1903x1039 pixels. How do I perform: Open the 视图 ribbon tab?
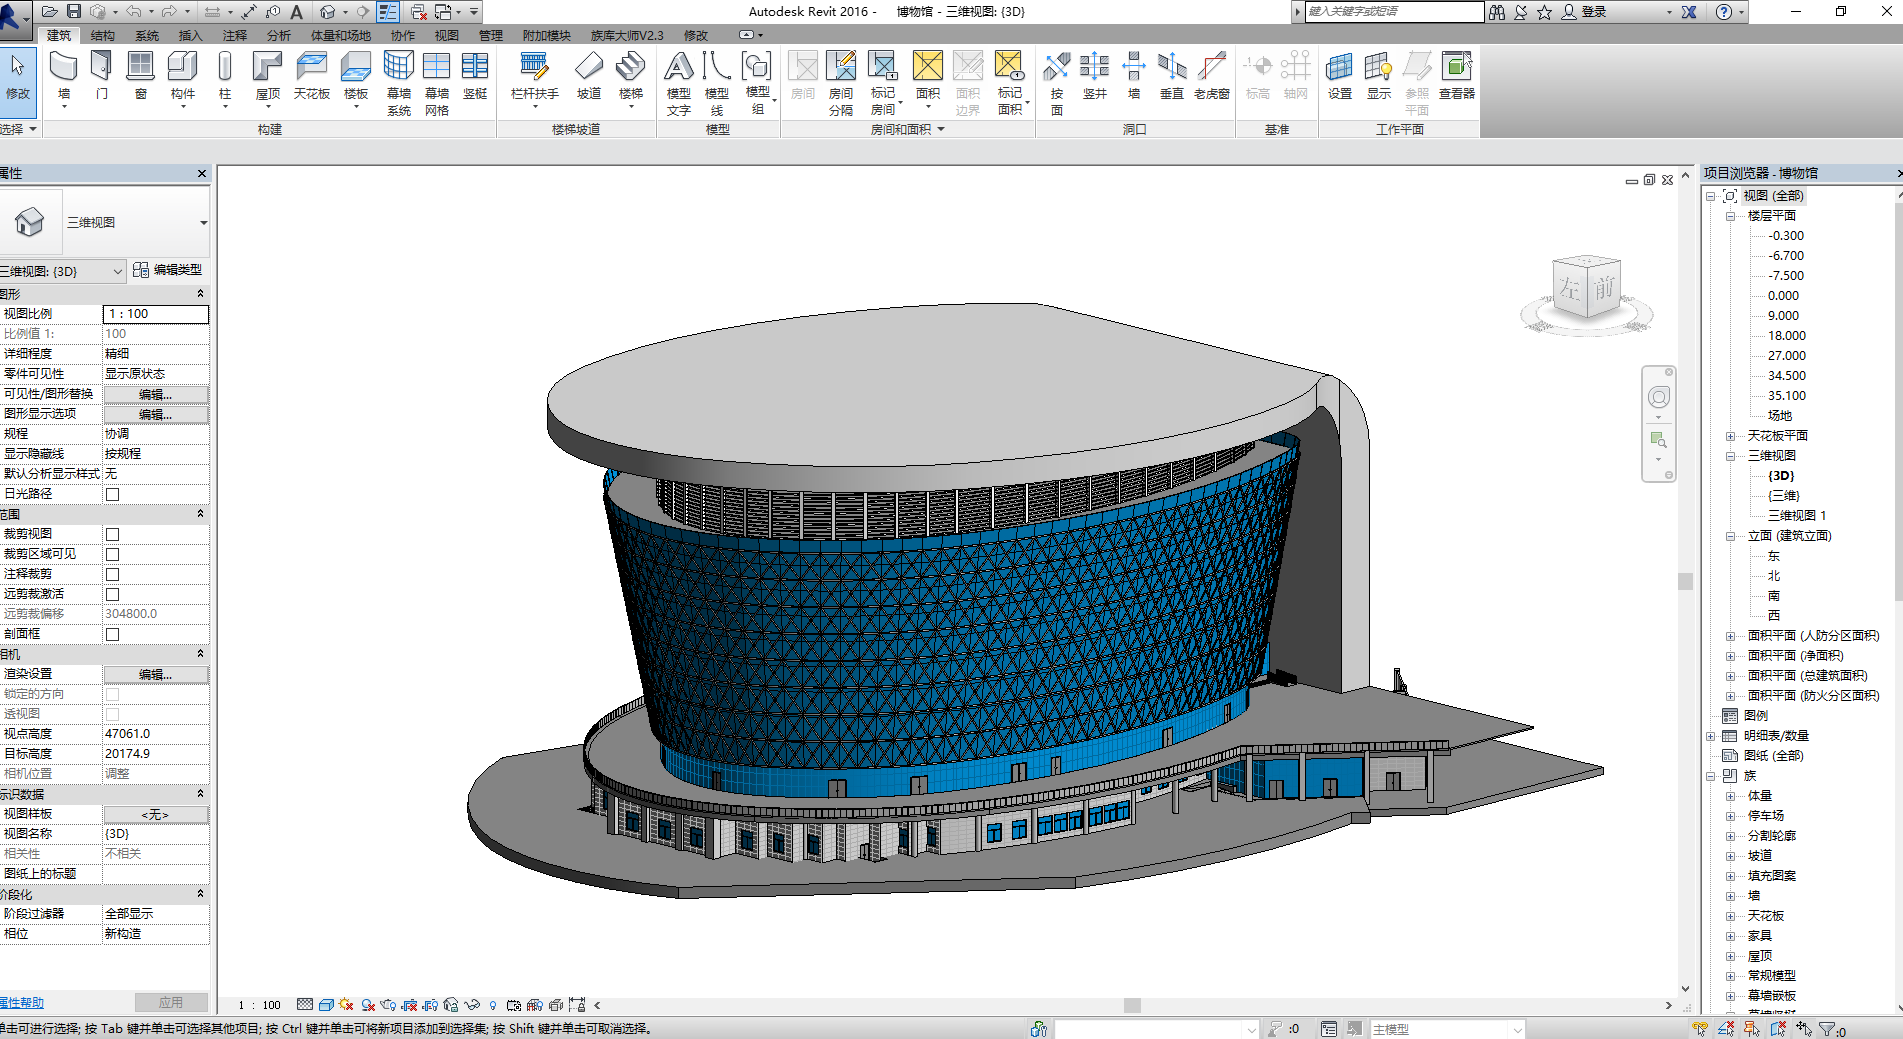(446, 35)
